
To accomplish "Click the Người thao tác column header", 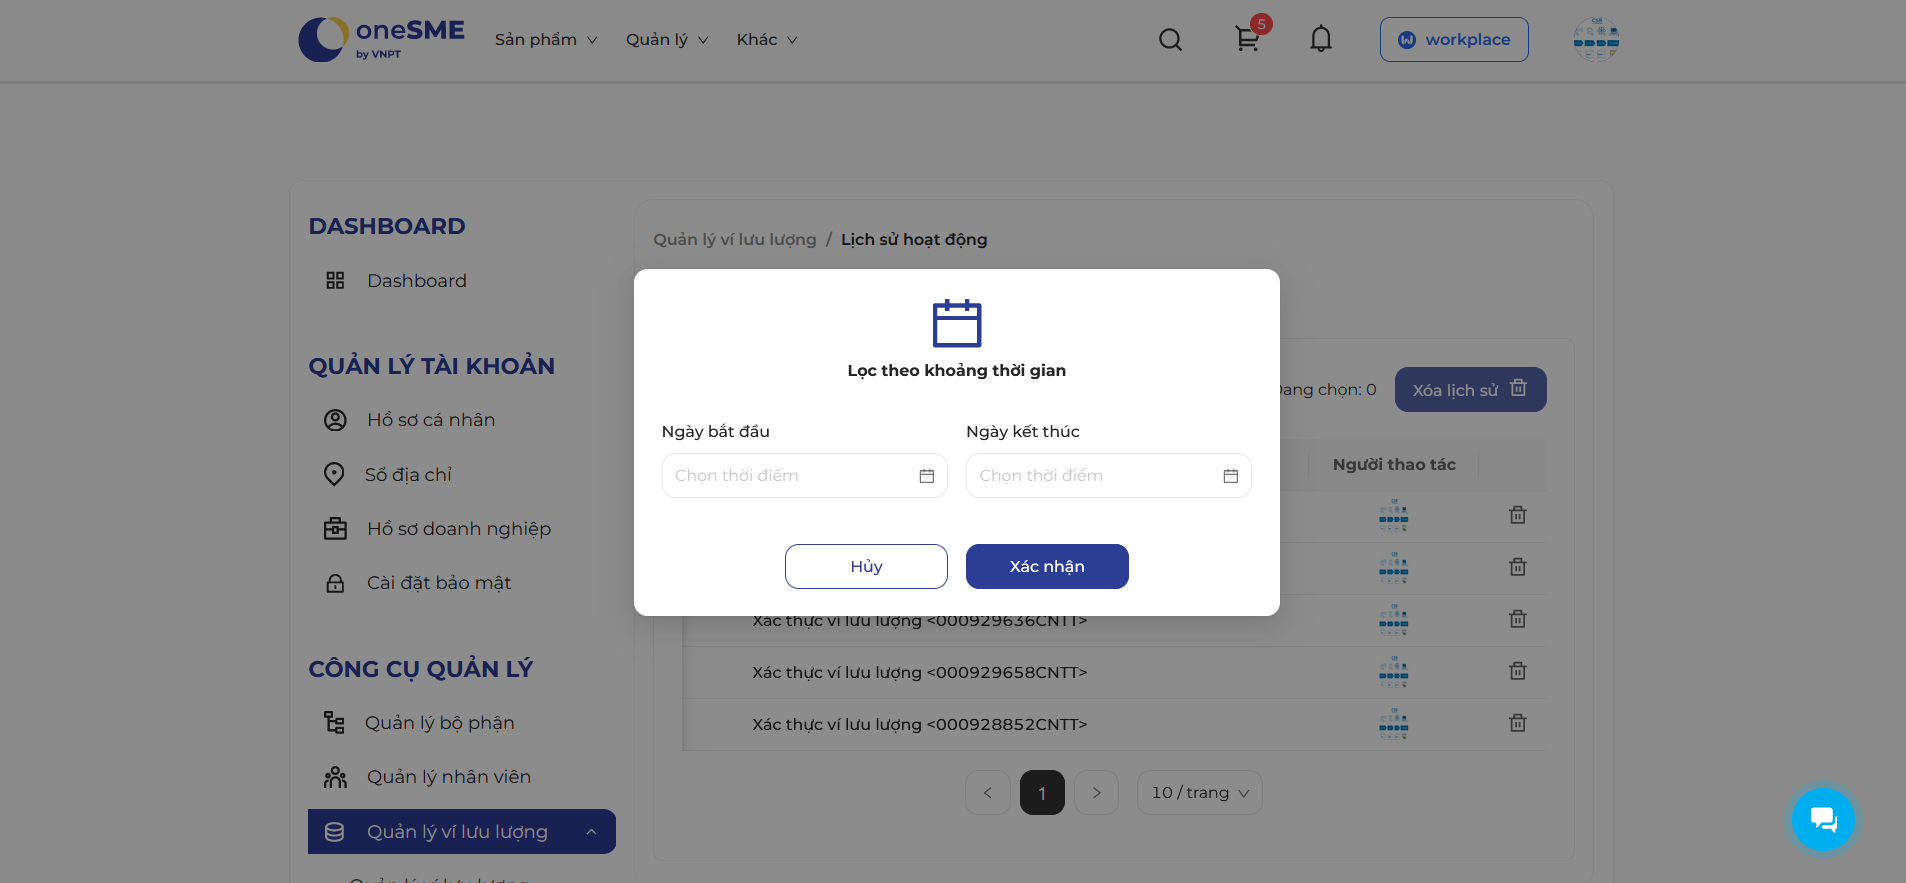I will click(1394, 465).
